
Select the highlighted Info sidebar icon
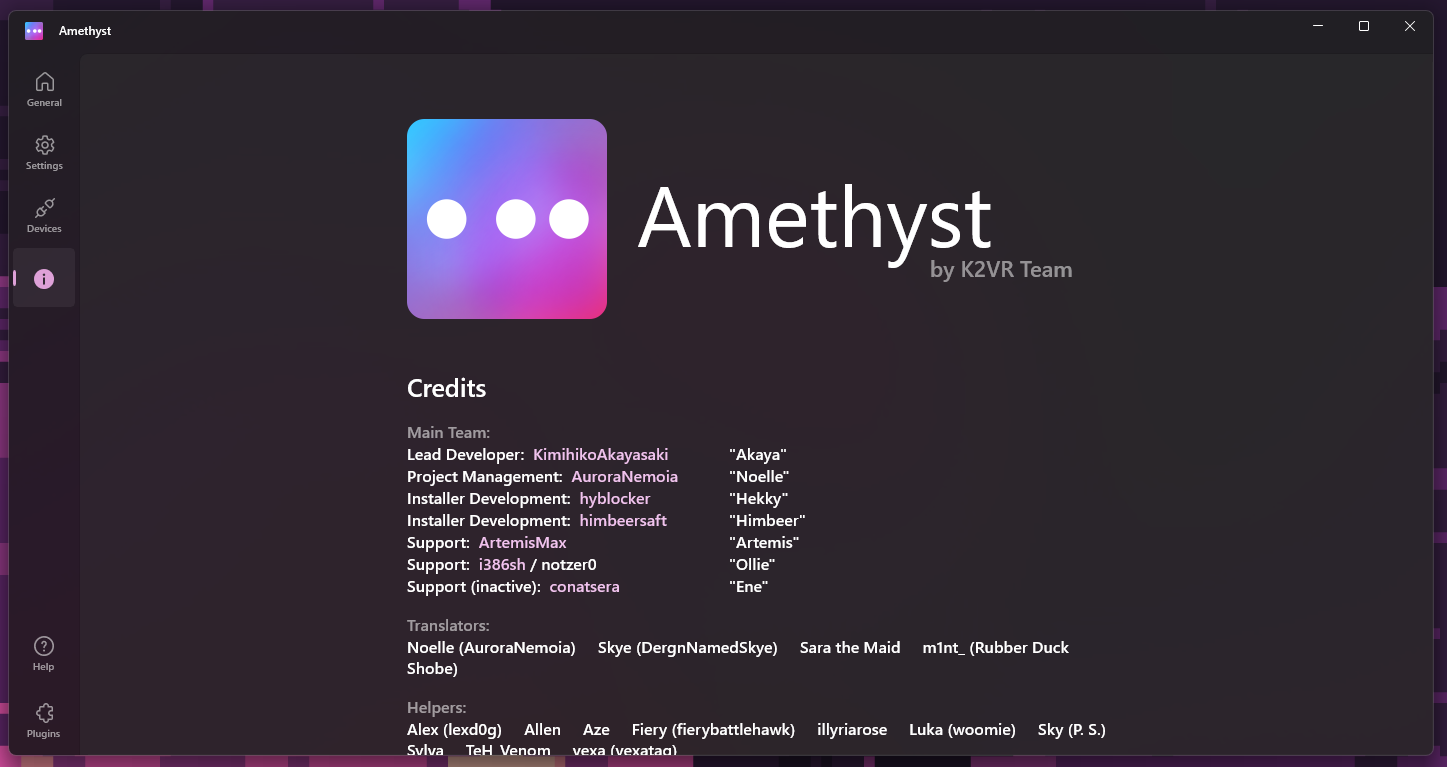[x=44, y=278]
